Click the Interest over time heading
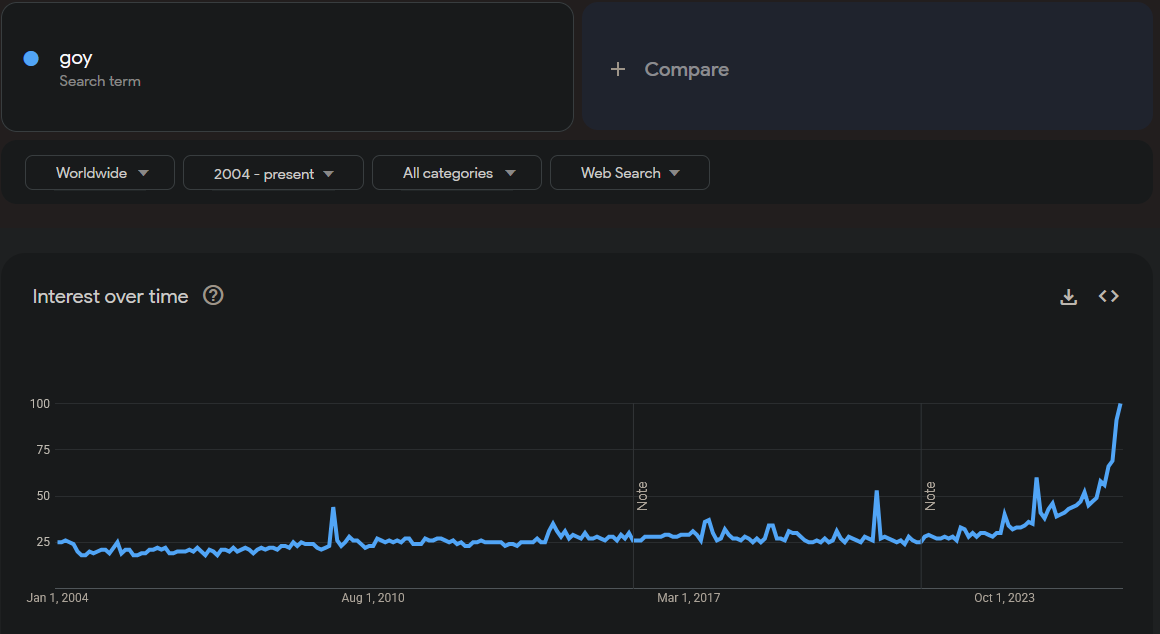 point(110,296)
